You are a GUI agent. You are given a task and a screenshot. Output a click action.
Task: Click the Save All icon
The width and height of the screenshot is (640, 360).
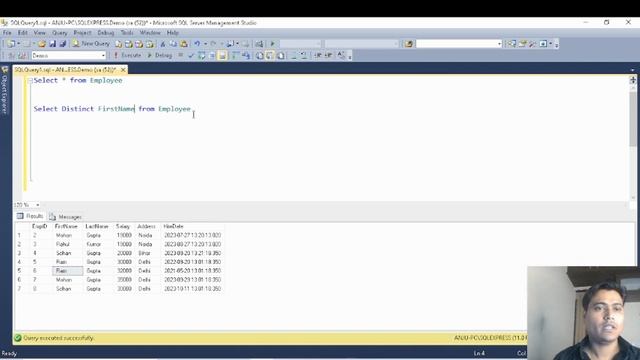[x=62, y=44]
